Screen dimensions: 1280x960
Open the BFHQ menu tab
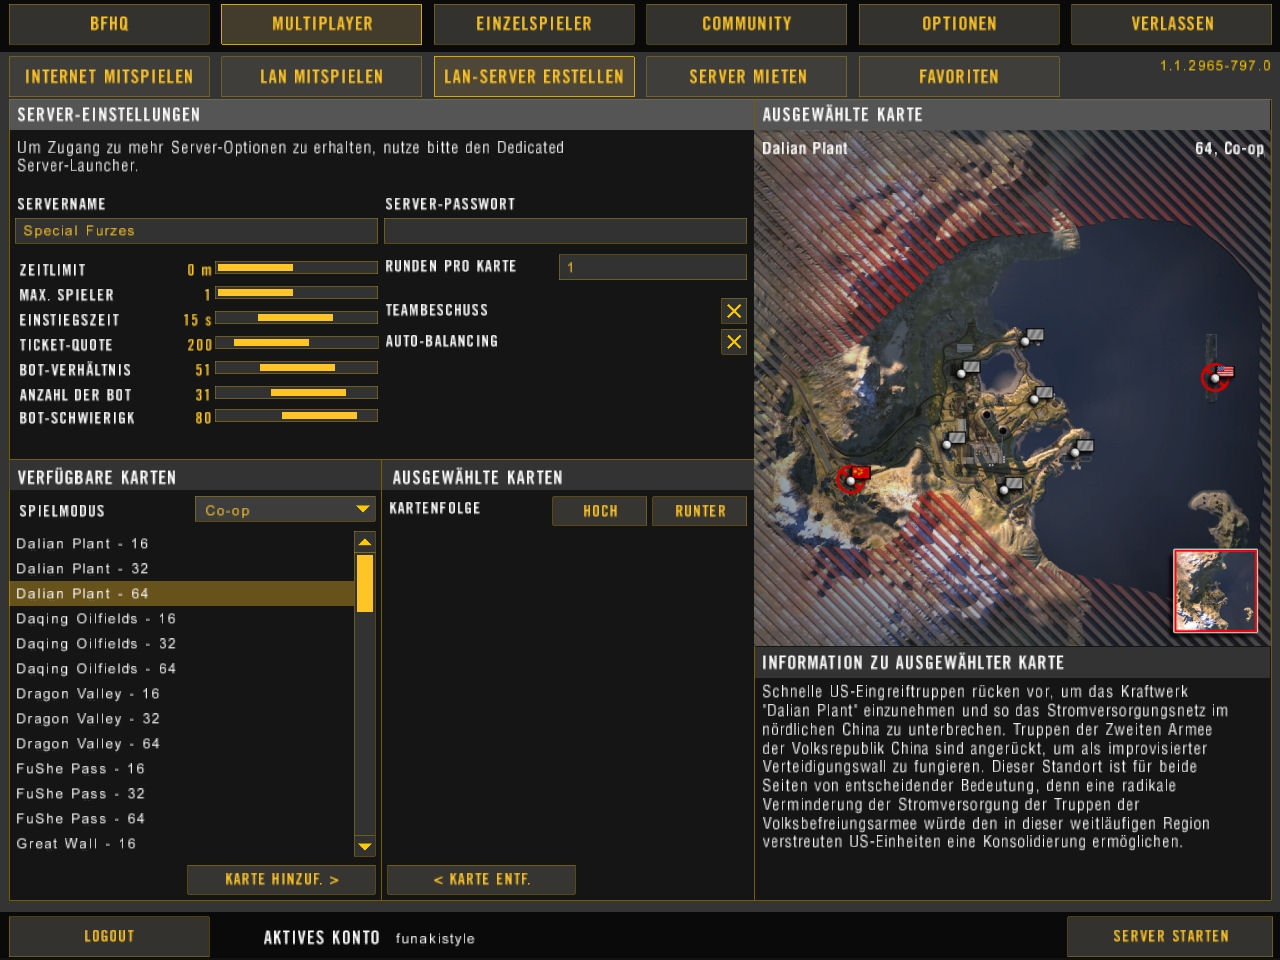(109, 24)
